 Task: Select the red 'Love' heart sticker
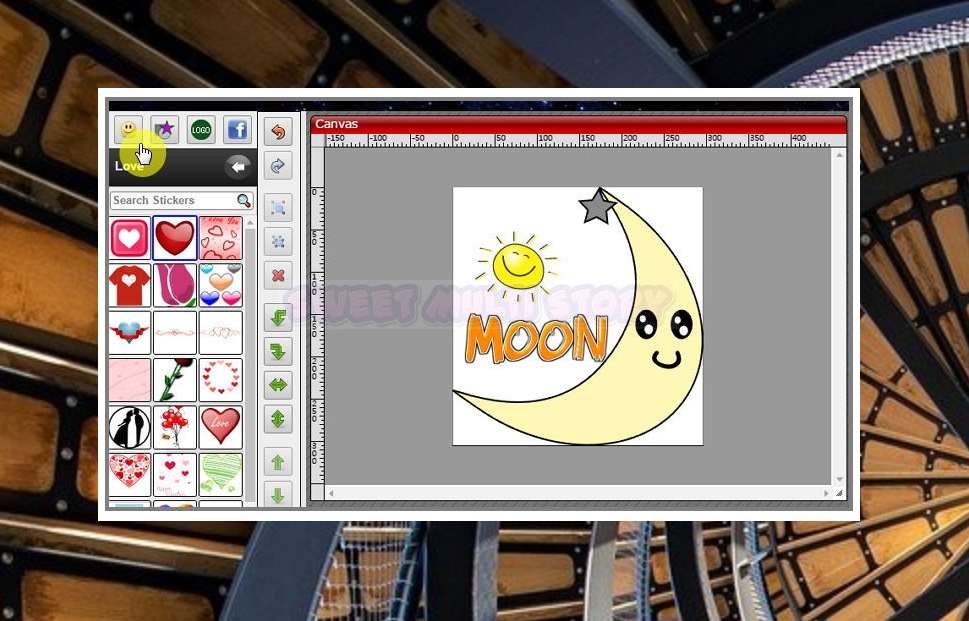[x=221, y=428]
